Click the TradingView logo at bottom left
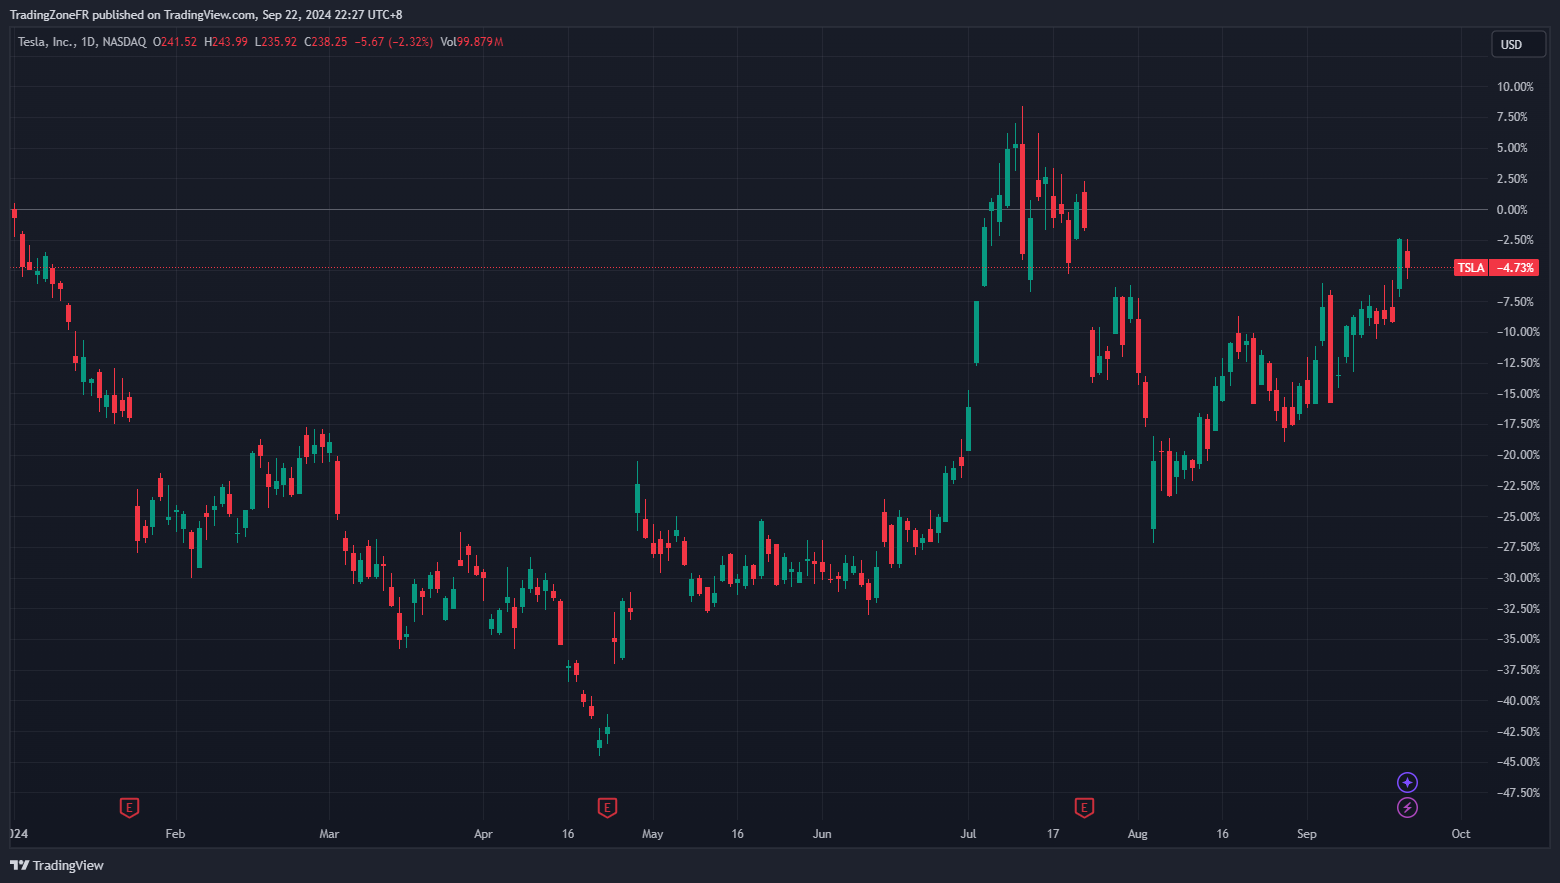The image size is (1560, 883). click(57, 865)
